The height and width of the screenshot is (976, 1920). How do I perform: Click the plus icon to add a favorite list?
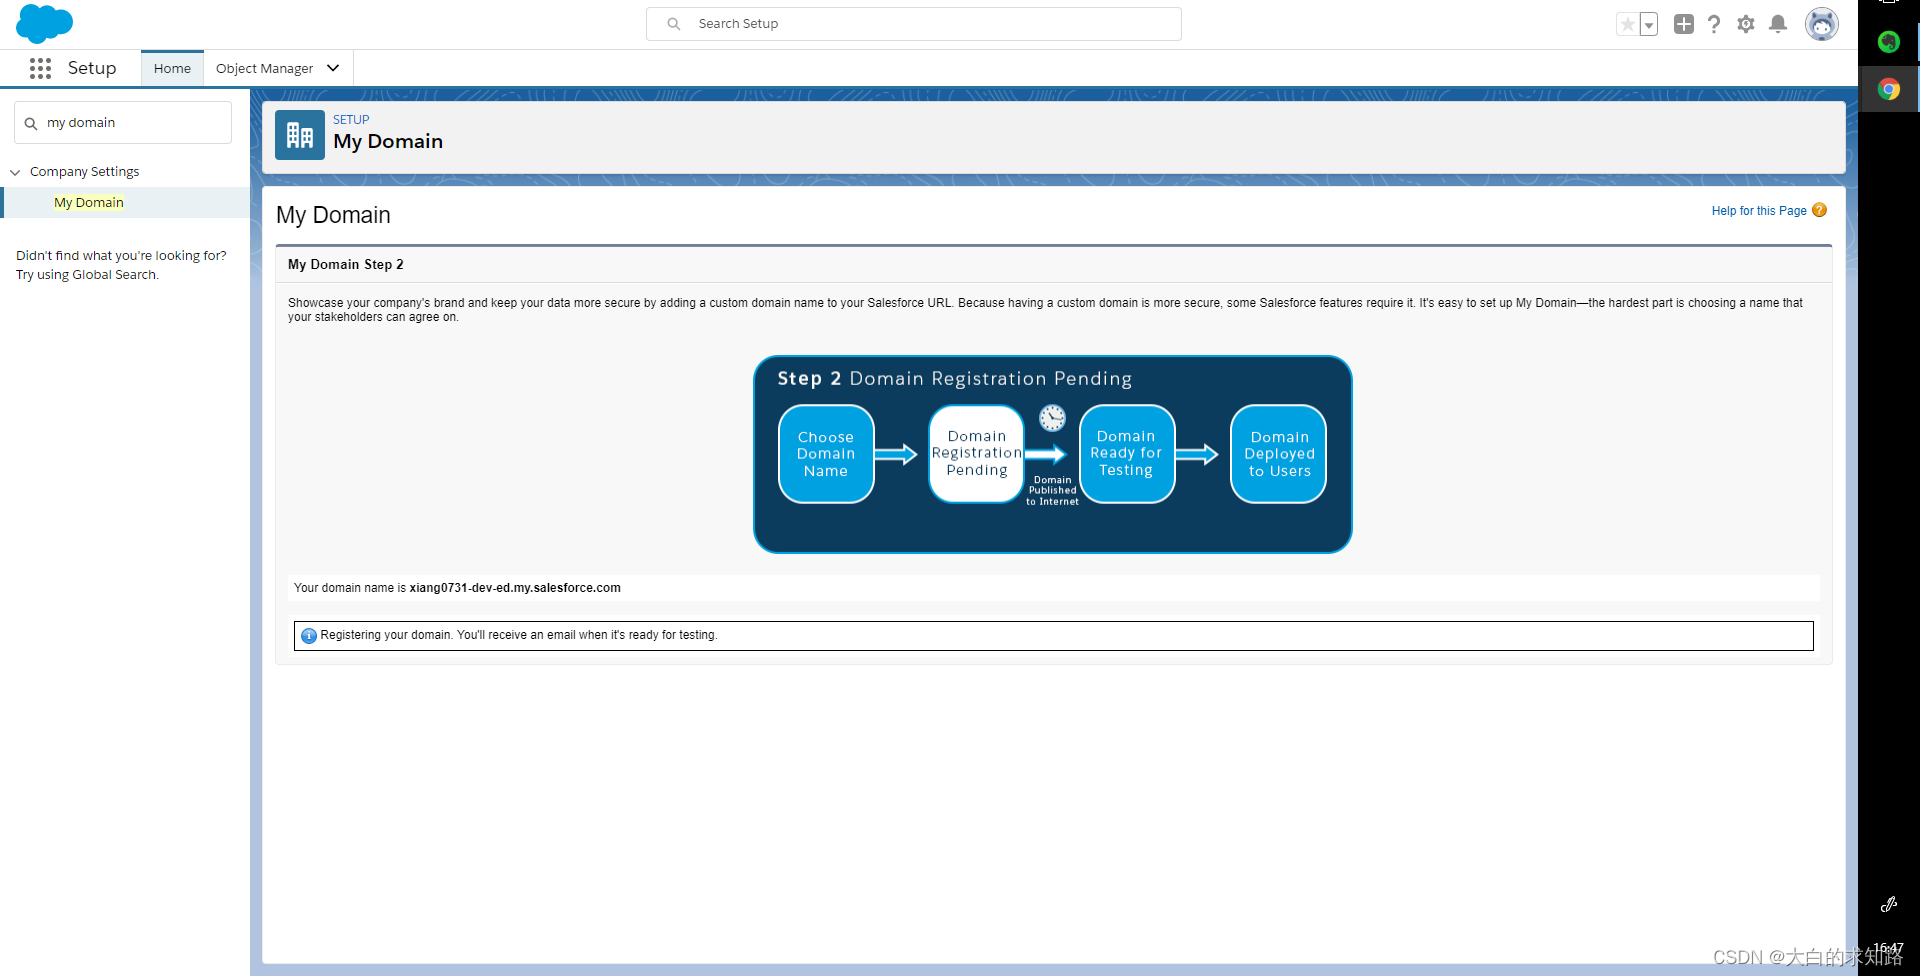(1683, 23)
